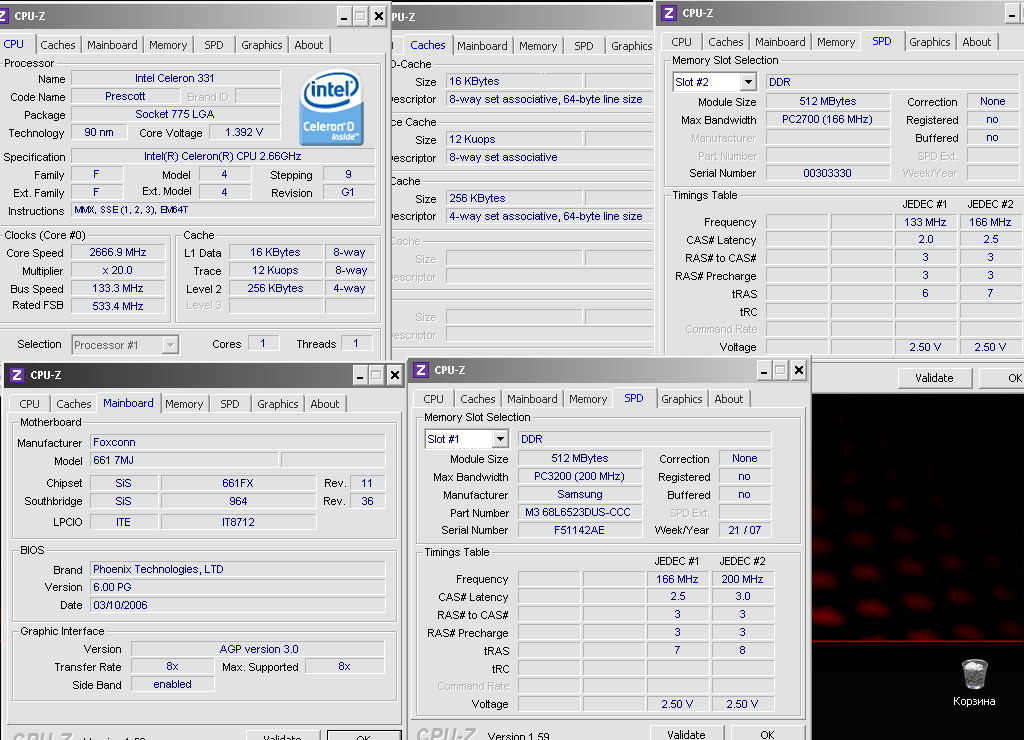Switch to Graphics tab in Foxconn mainboard window

pyautogui.click(x=277, y=404)
